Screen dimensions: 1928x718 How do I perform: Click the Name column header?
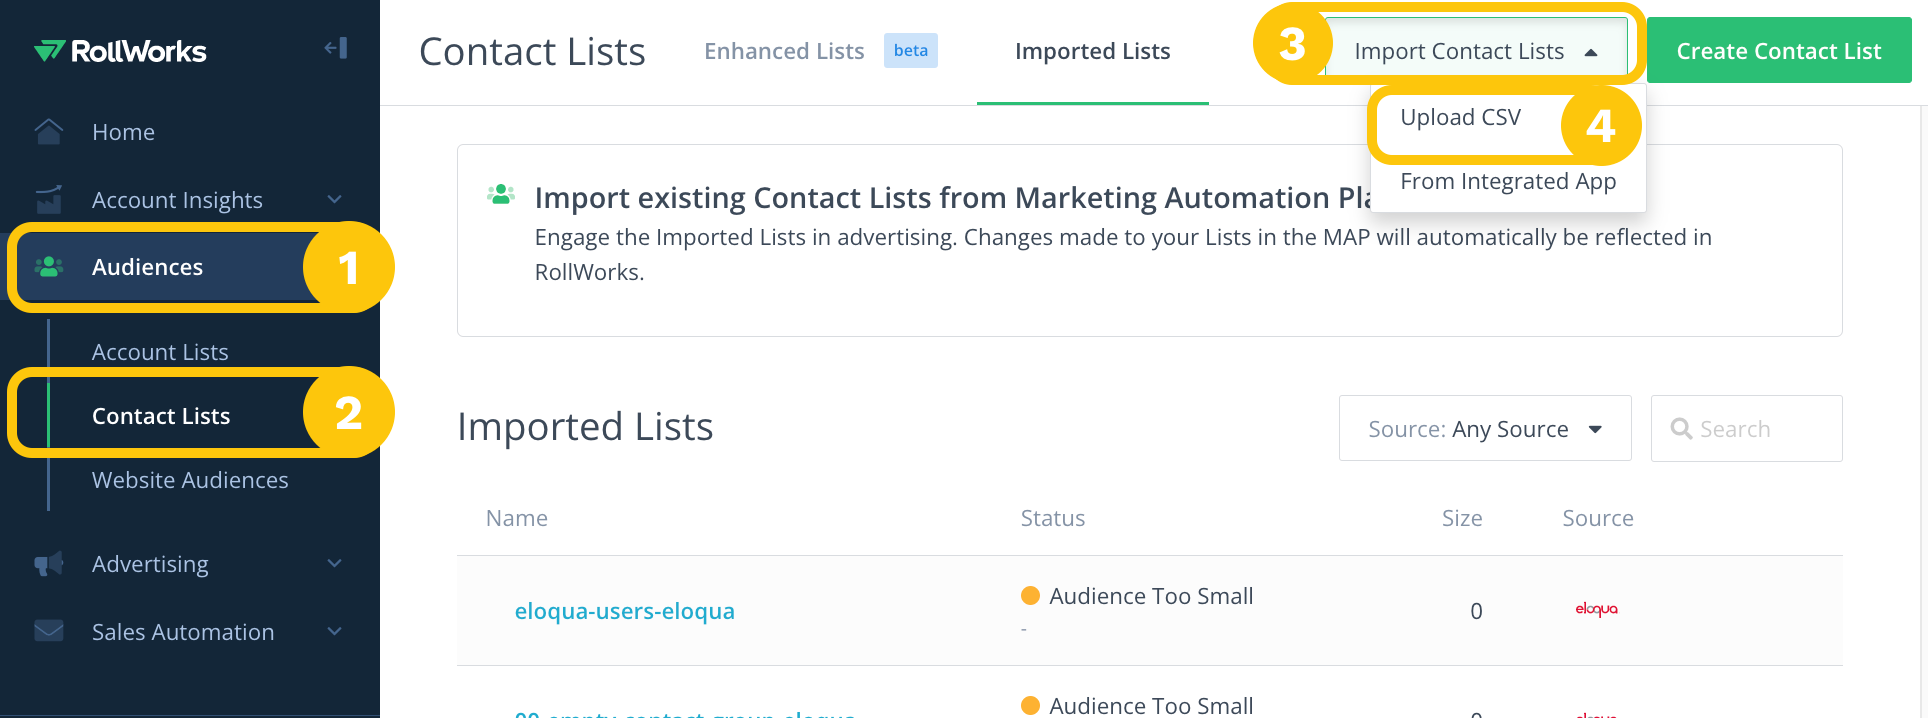click(516, 518)
